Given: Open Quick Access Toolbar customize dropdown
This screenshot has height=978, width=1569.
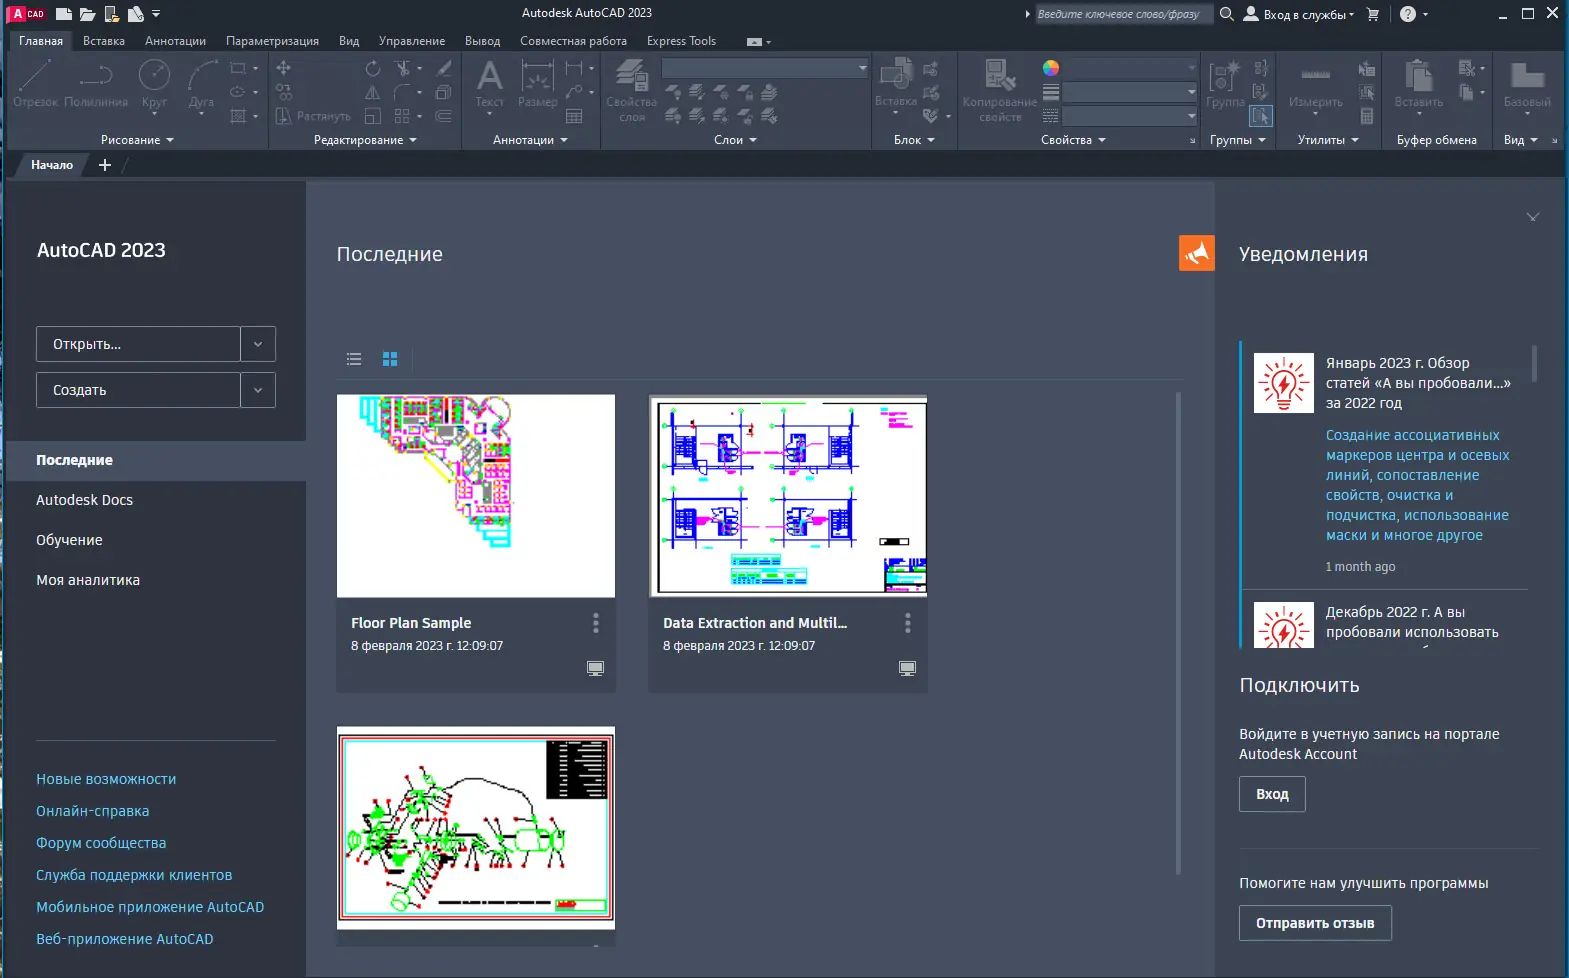Looking at the screenshot, I should 156,14.
